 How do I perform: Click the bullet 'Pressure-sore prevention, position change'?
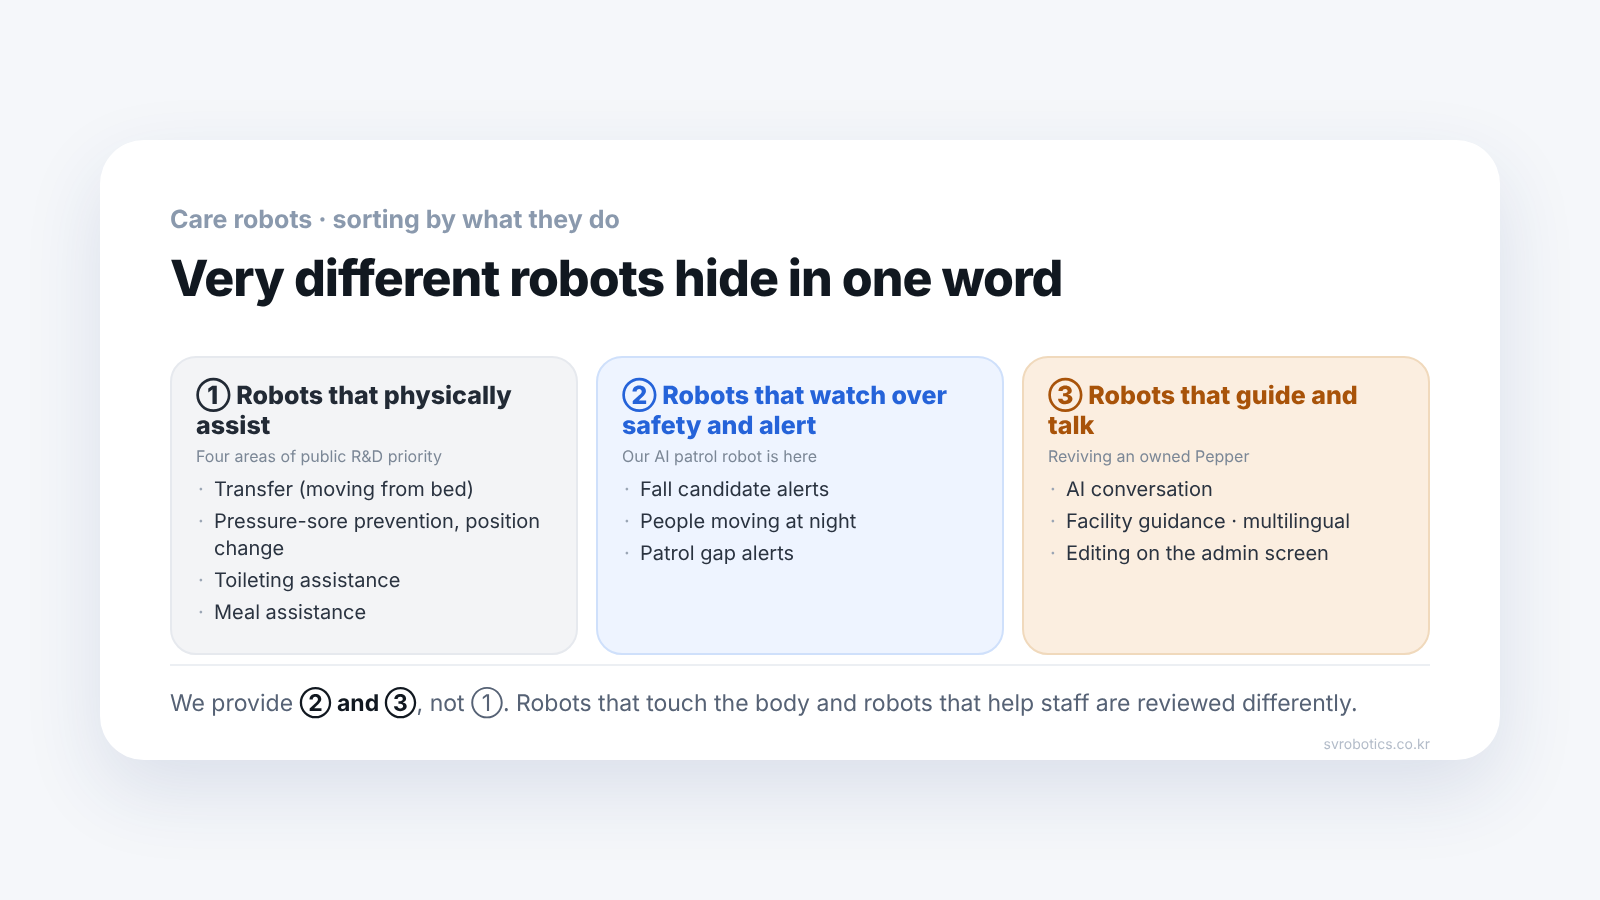pyautogui.click(x=377, y=535)
